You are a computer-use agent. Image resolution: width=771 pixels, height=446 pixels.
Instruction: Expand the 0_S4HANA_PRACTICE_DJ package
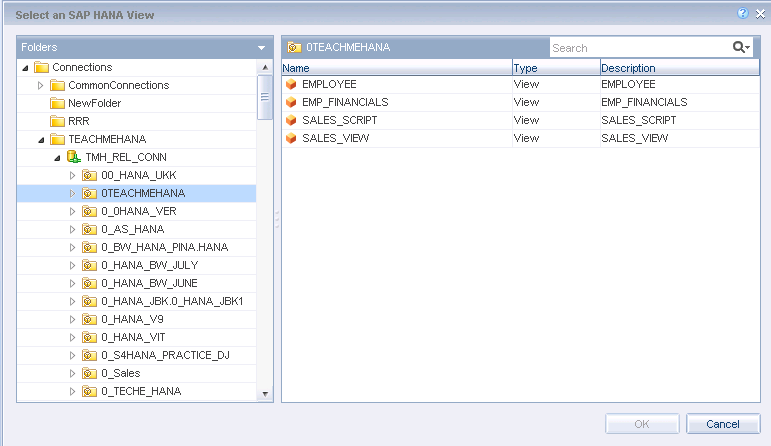pos(72,356)
